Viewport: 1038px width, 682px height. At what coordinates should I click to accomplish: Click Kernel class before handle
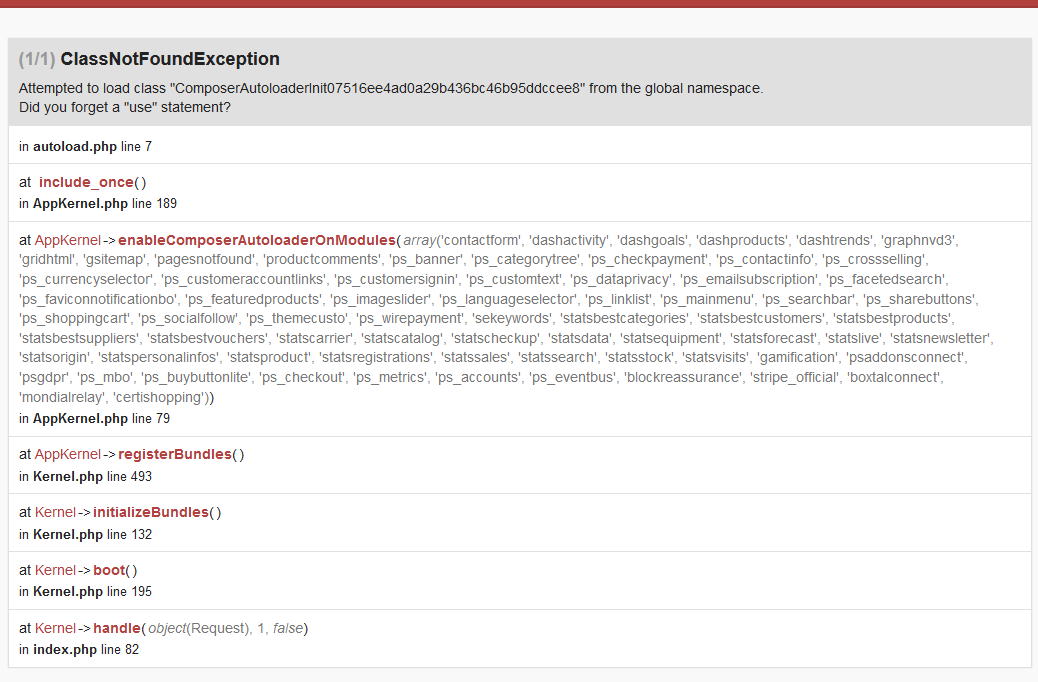pos(55,628)
